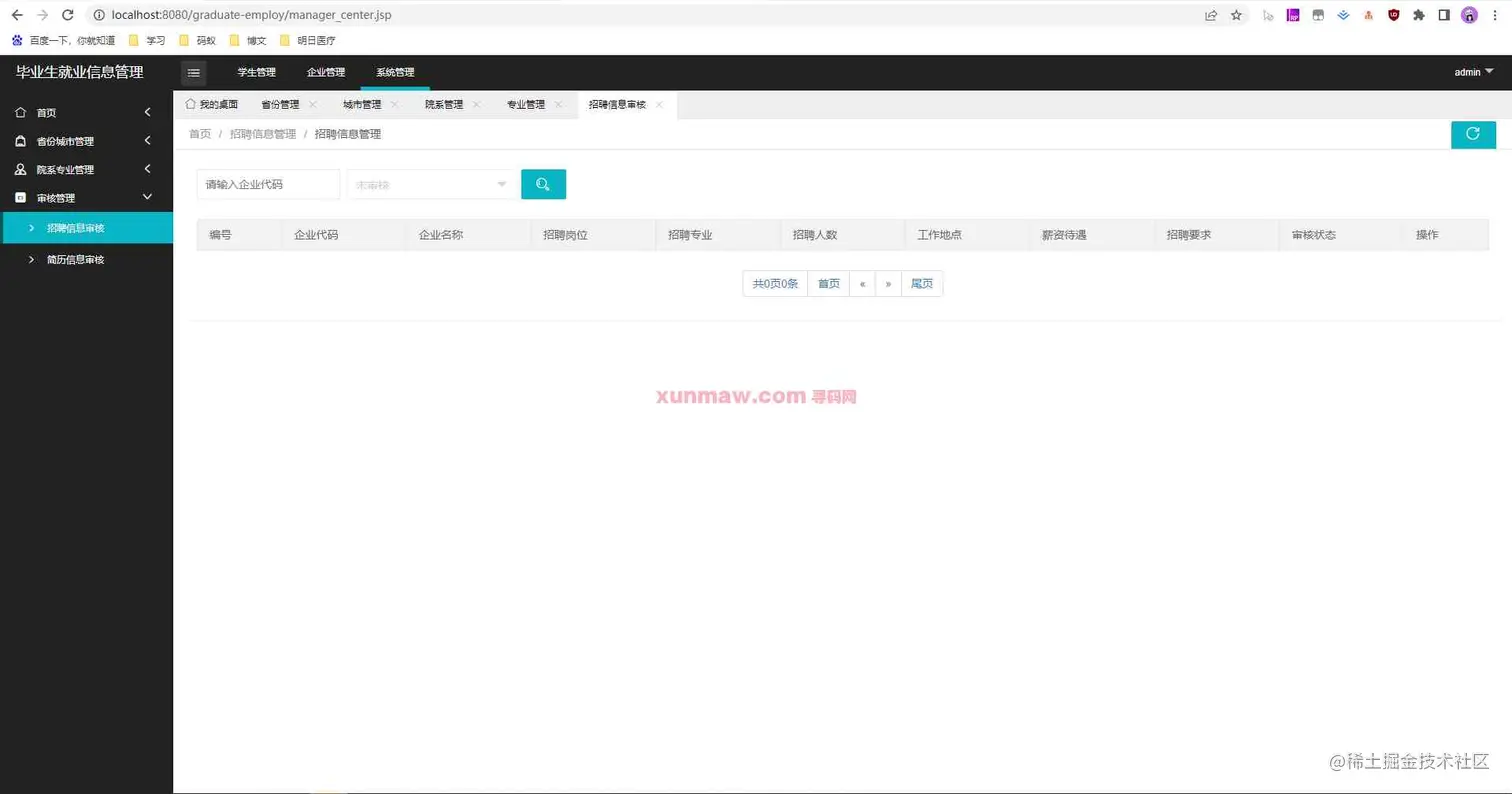Open the uBlock Origin shield extension
Viewport: 1512px width, 794px height.
click(1393, 15)
